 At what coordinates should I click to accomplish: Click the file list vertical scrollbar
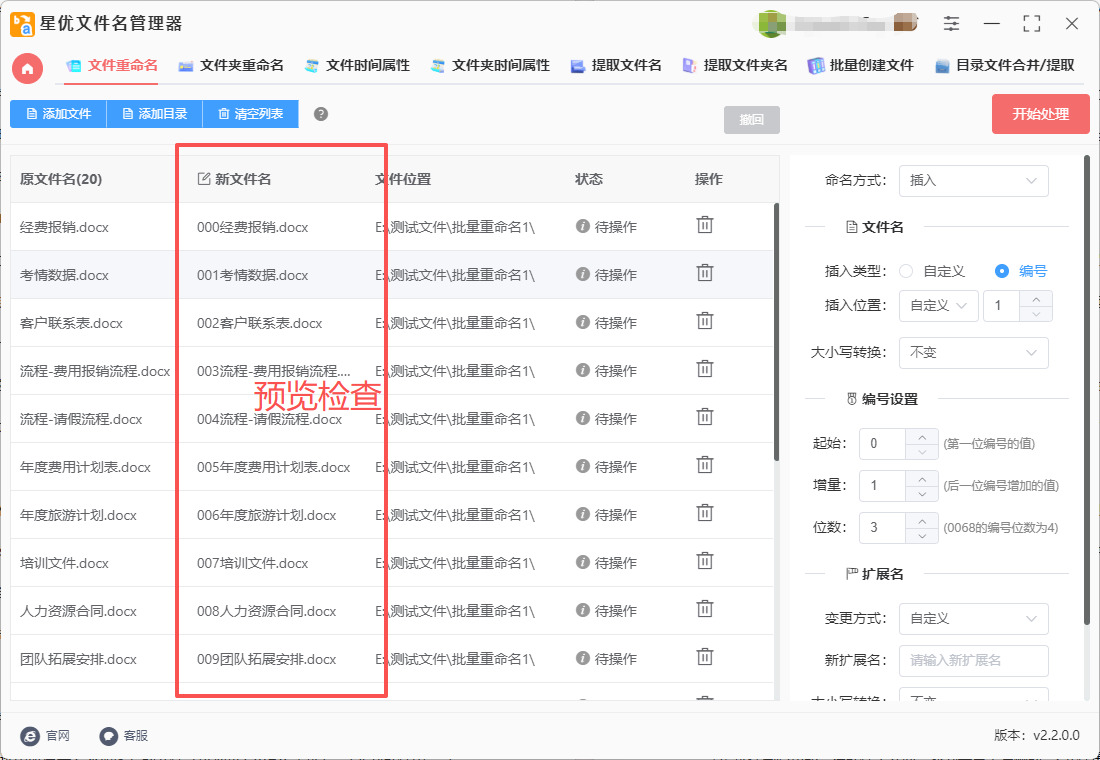coord(776,332)
